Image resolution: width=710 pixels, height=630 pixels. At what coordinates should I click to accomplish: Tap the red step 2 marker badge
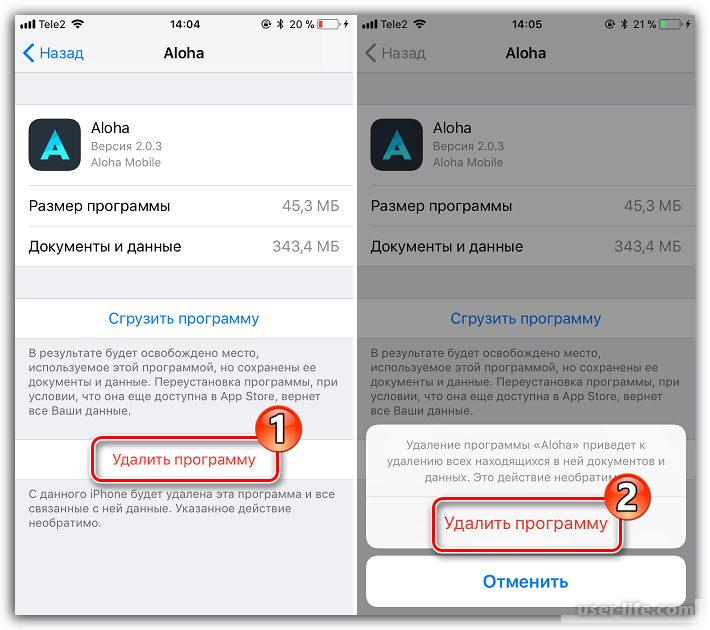tap(627, 496)
